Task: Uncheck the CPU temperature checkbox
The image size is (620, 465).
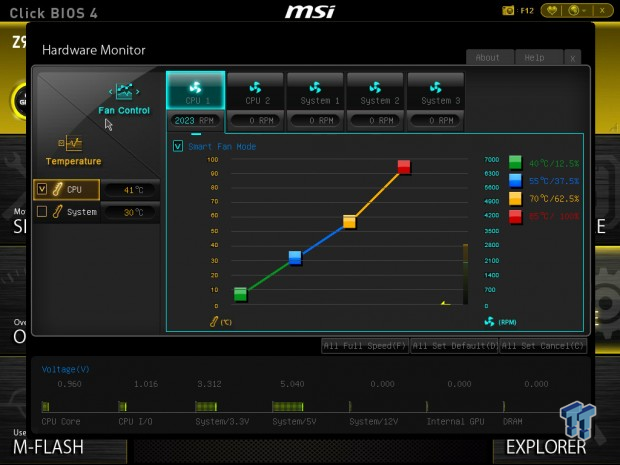Action: pos(42,189)
